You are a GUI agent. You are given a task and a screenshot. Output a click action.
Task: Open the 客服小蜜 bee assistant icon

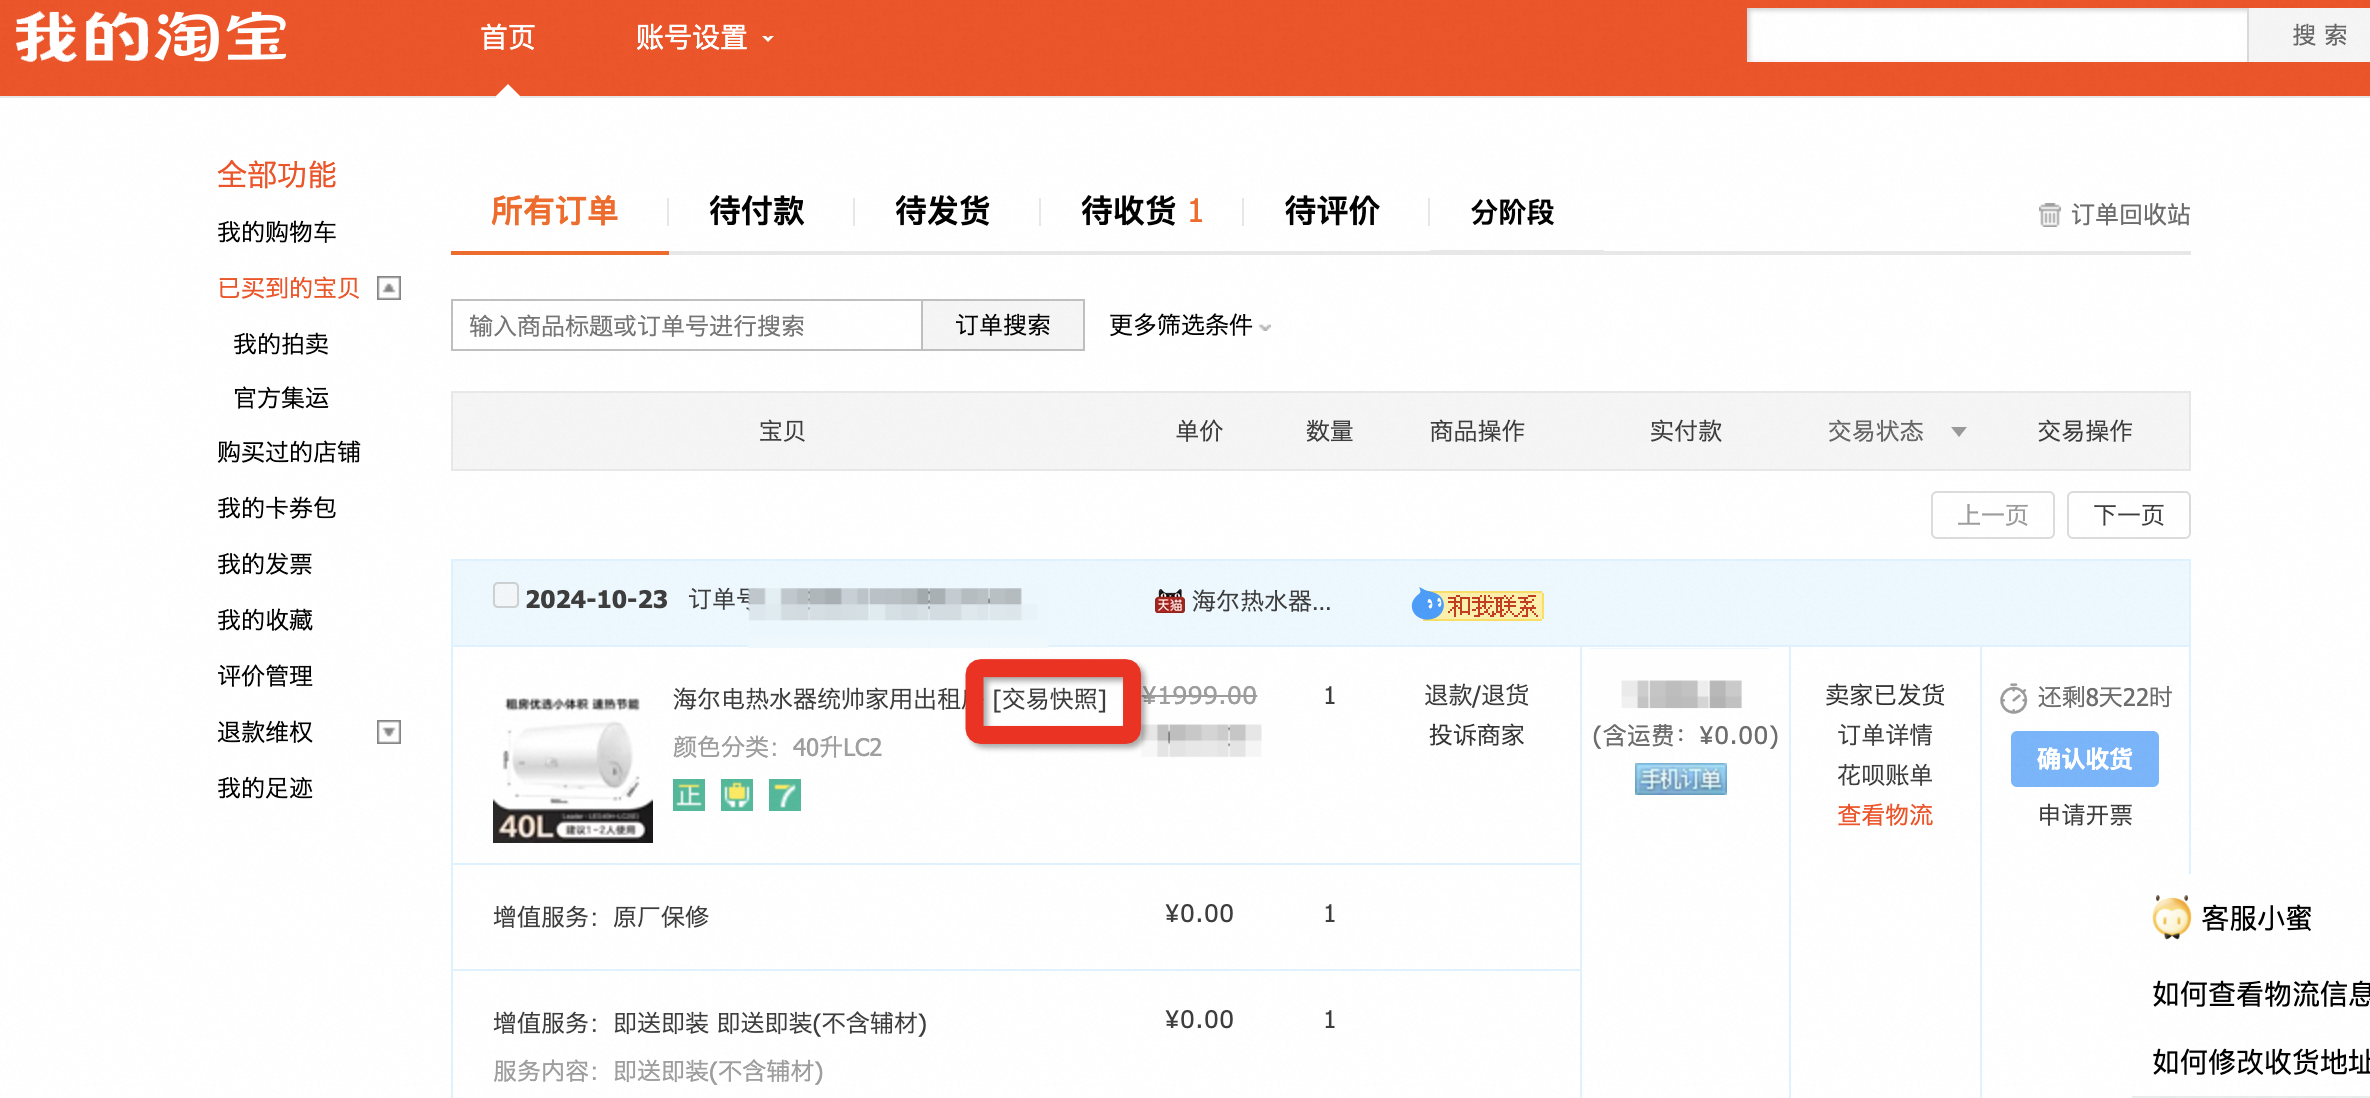click(2171, 917)
